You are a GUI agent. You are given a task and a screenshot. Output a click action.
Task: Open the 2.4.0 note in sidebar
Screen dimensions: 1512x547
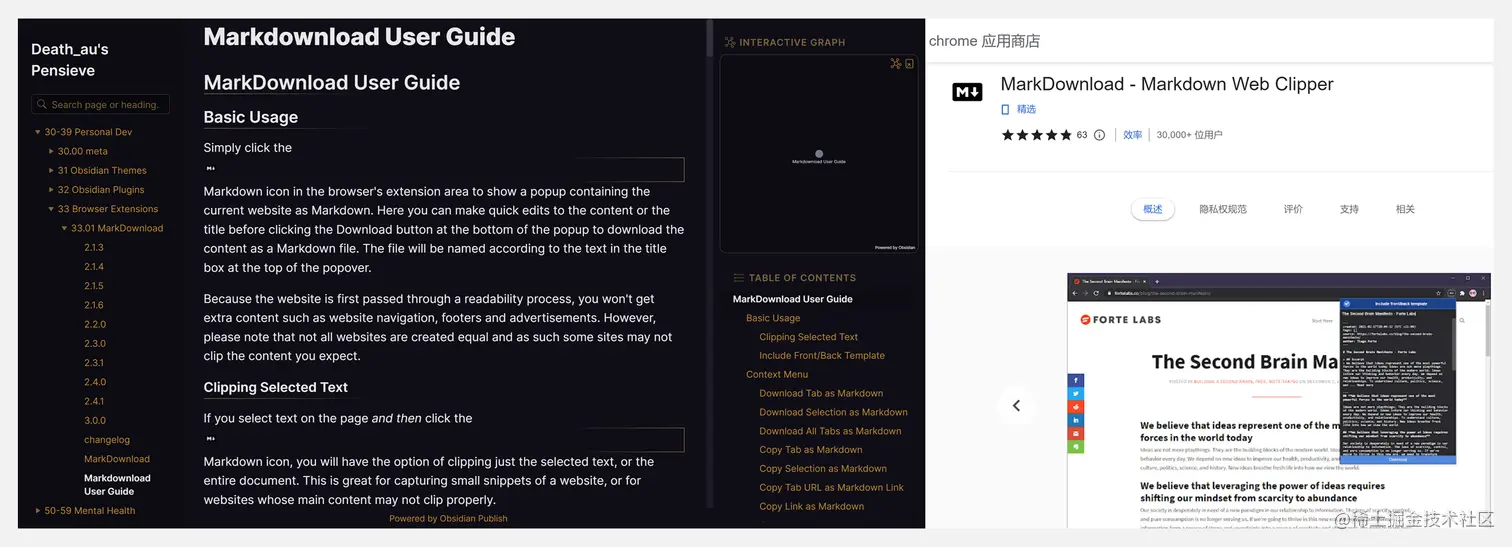(x=95, y=382)
